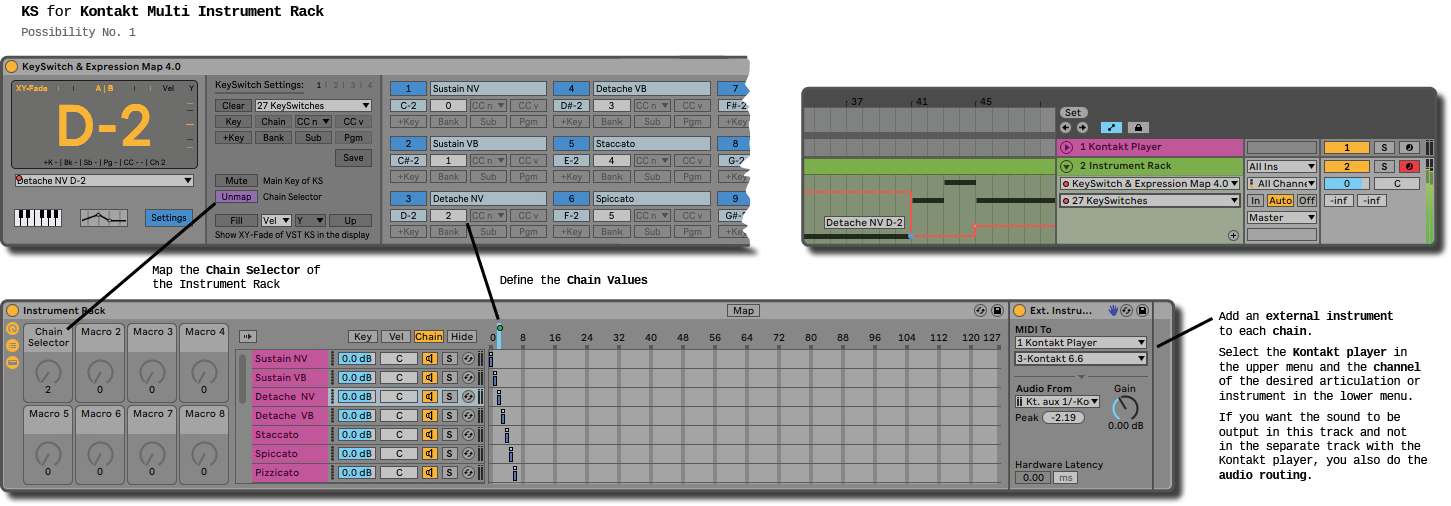The height and width of the screenshot is (506, 1451).
Task: Select KeySwitch Settings page 3
Action: pos(353,86)
